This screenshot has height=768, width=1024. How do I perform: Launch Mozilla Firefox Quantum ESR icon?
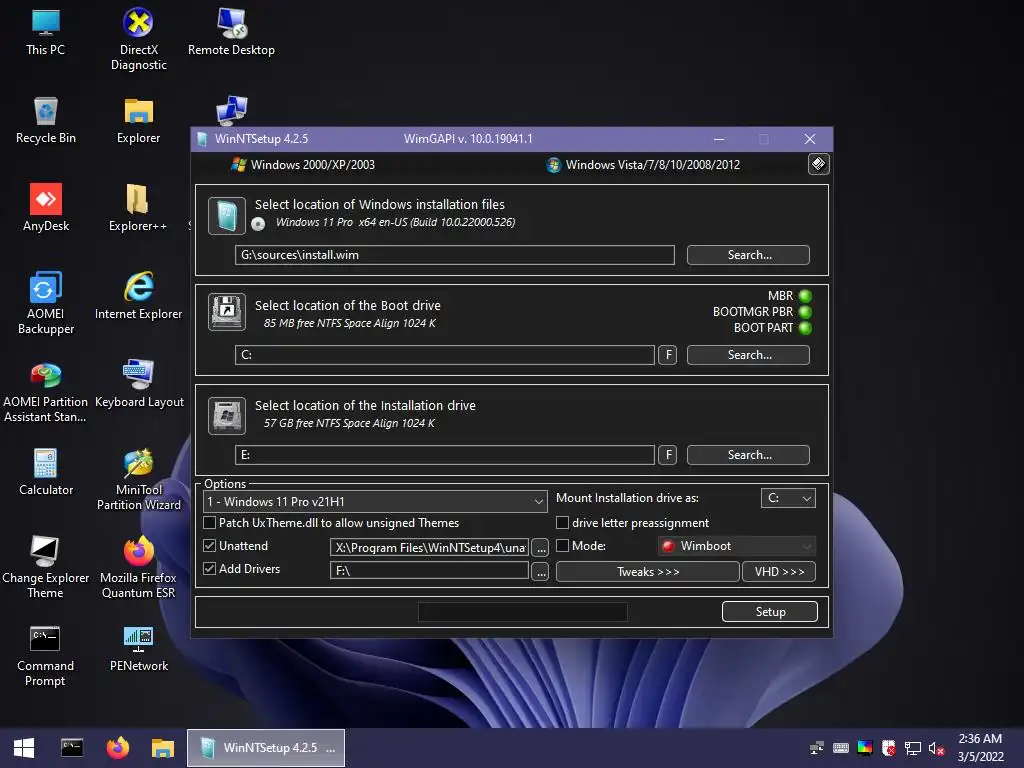pos(138,567)
